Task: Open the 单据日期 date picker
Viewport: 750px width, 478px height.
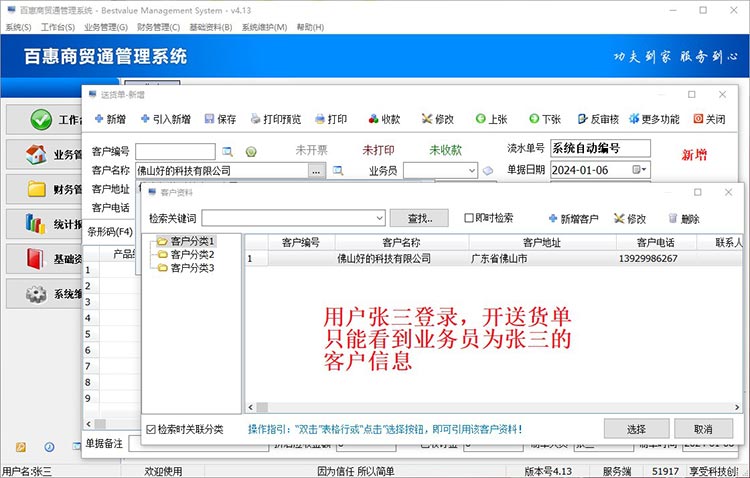Action: pyautogui.click(x=640, y=169)
